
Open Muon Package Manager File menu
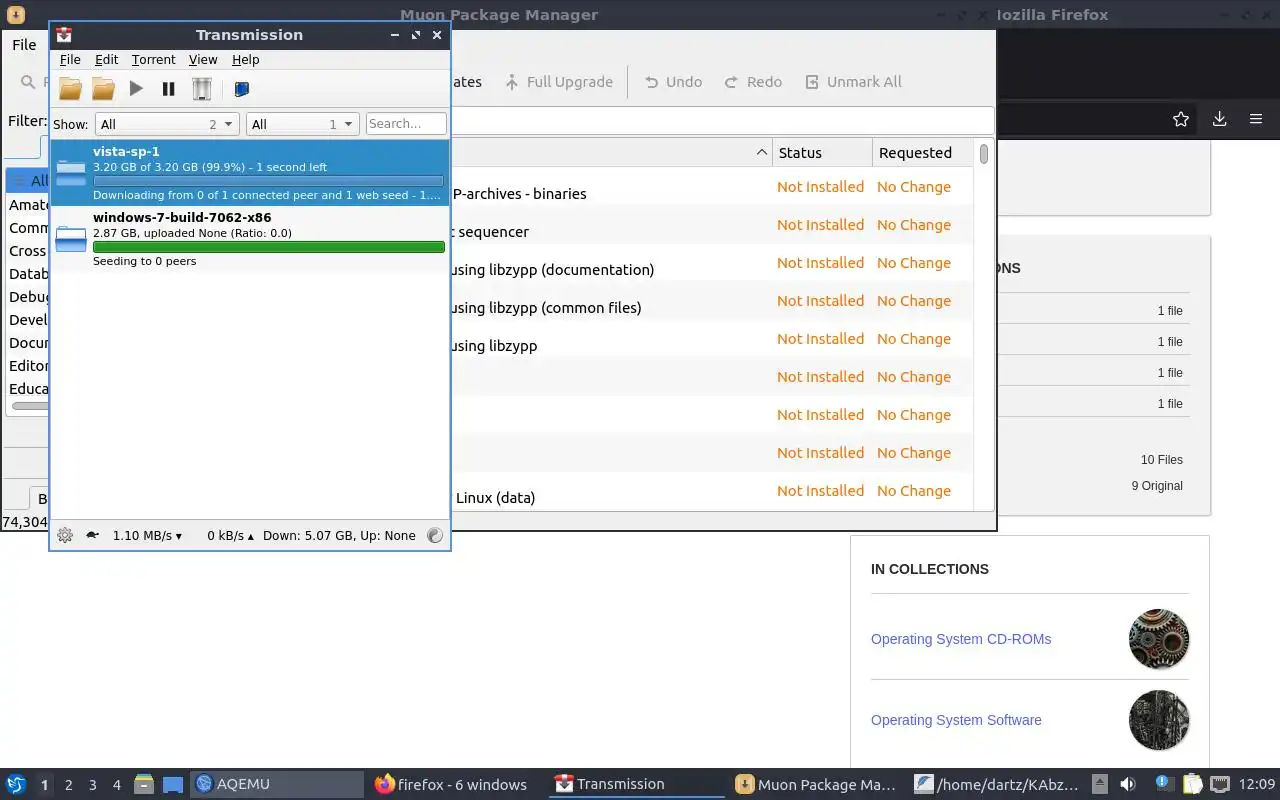24,45
